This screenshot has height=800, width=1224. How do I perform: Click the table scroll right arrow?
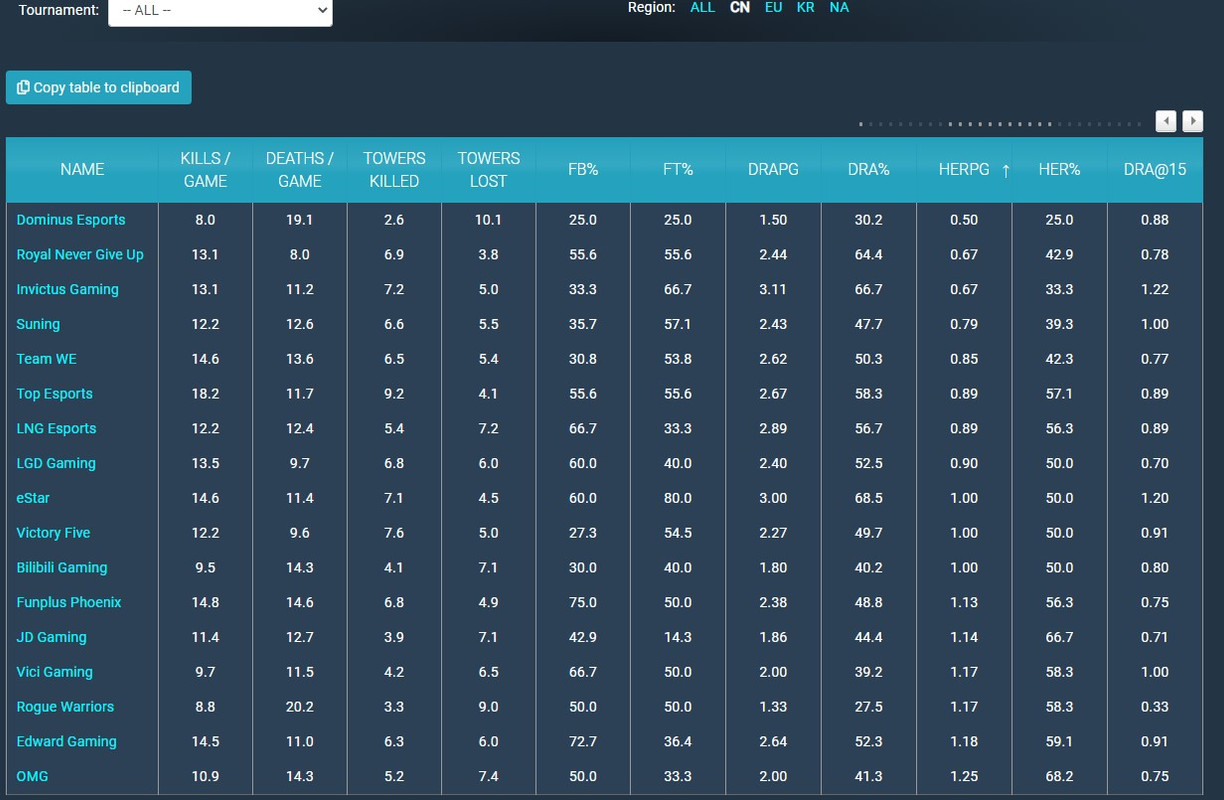1192,121
